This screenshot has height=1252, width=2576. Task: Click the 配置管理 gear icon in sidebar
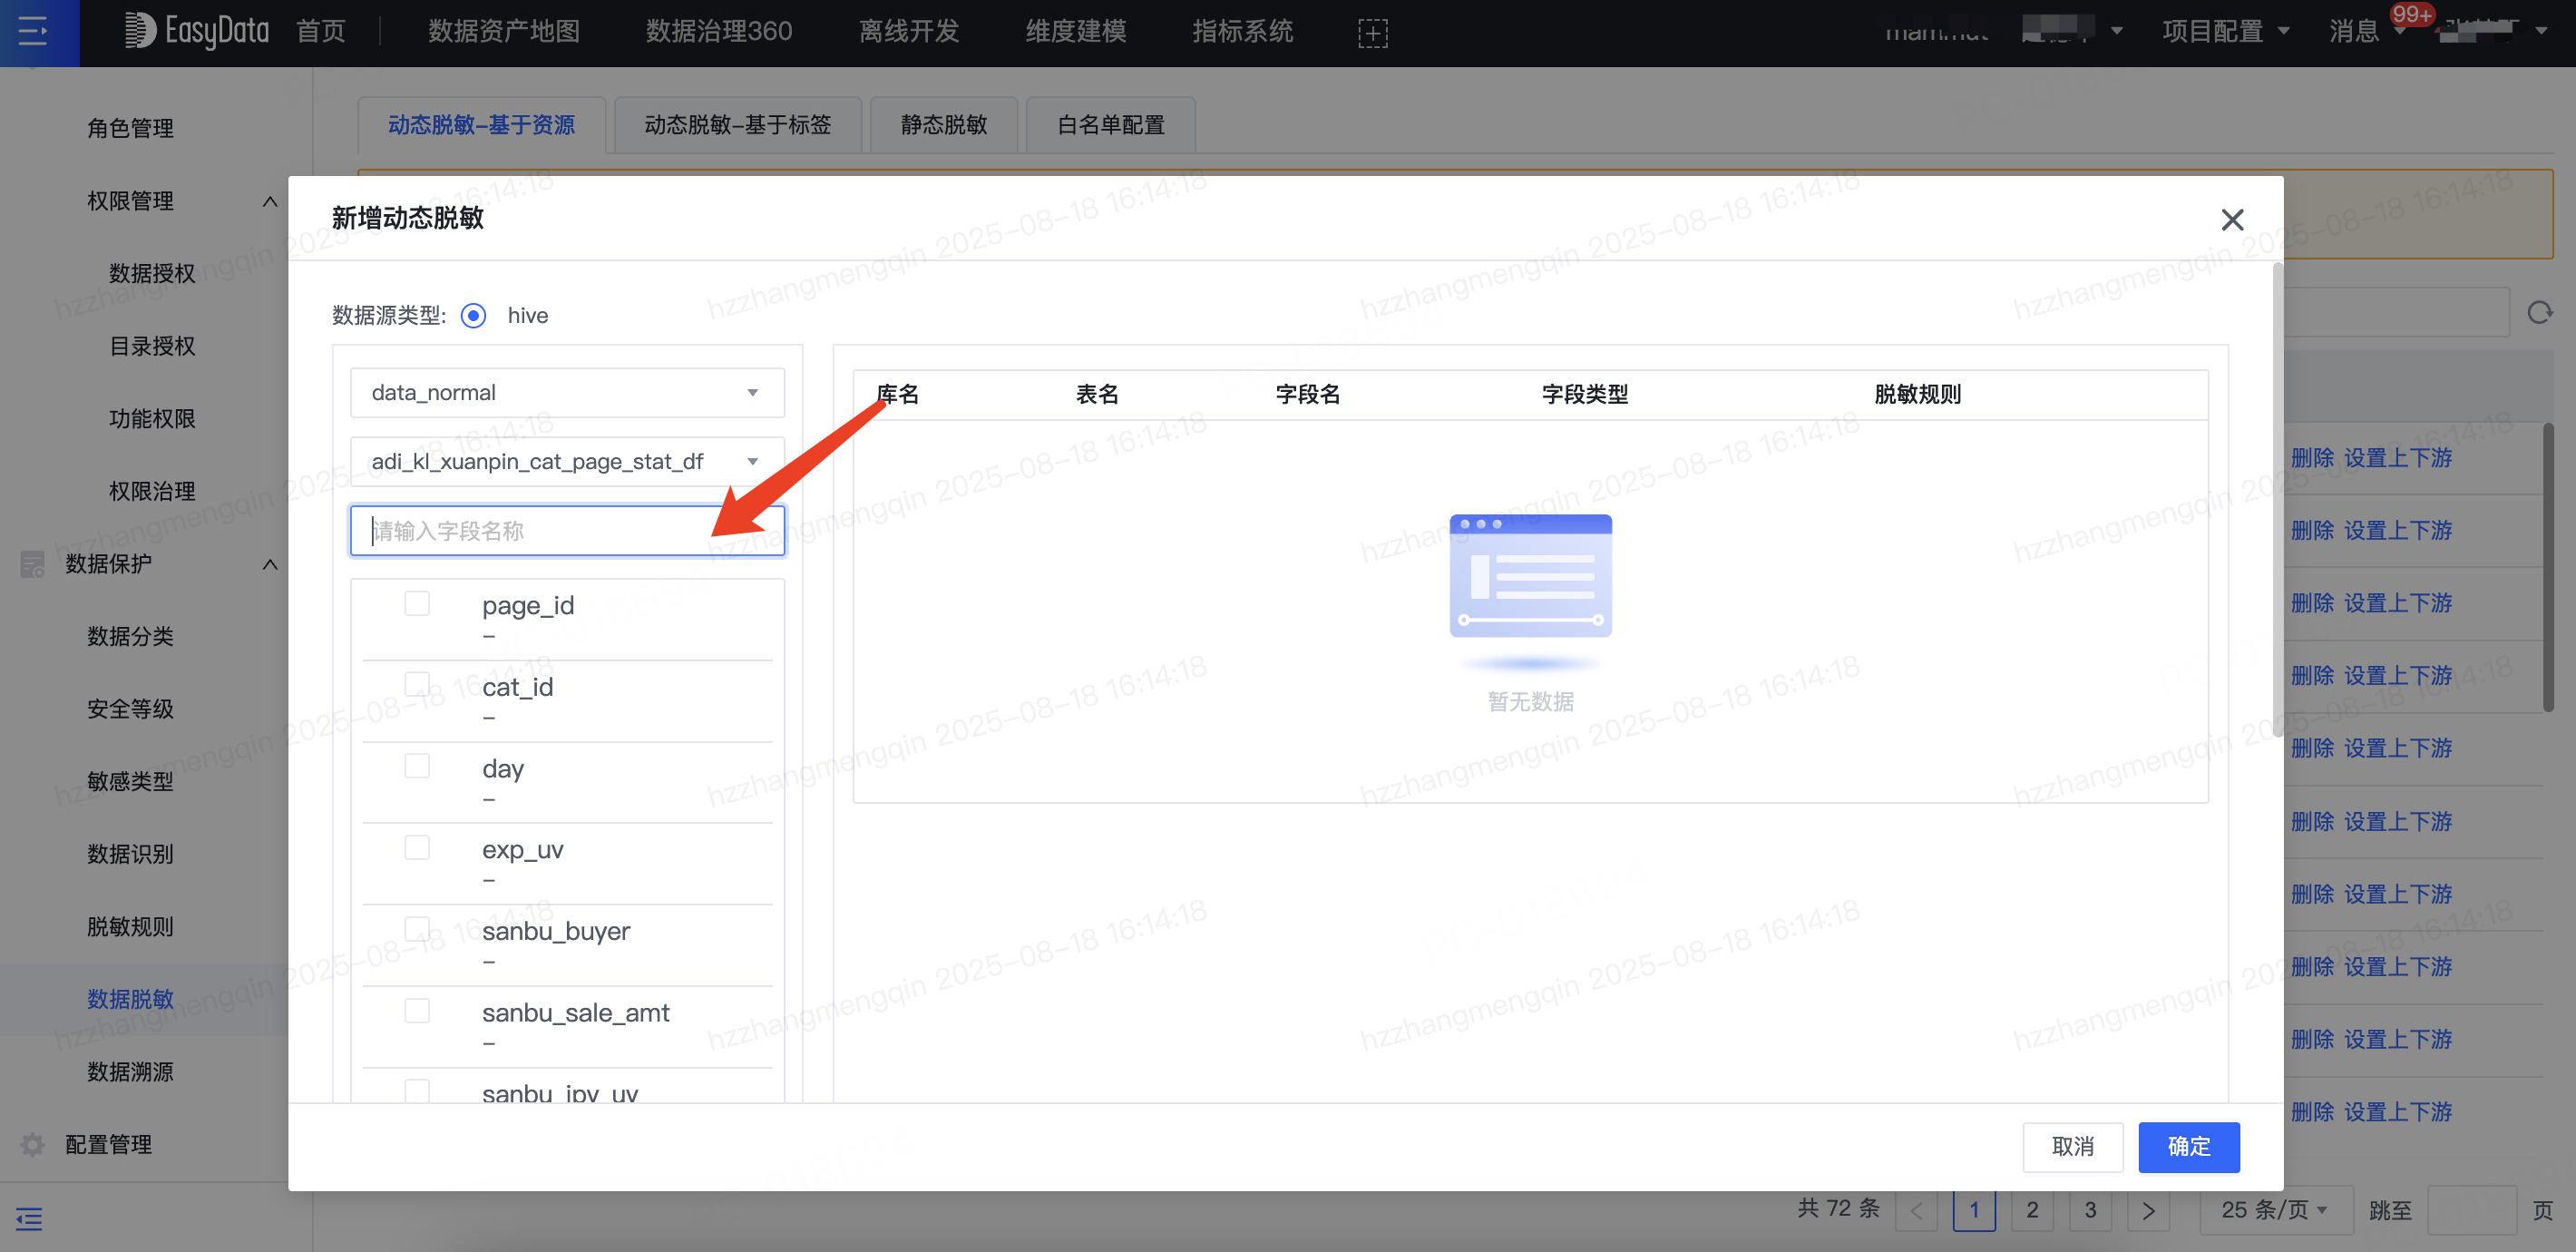pos(32,1144)
